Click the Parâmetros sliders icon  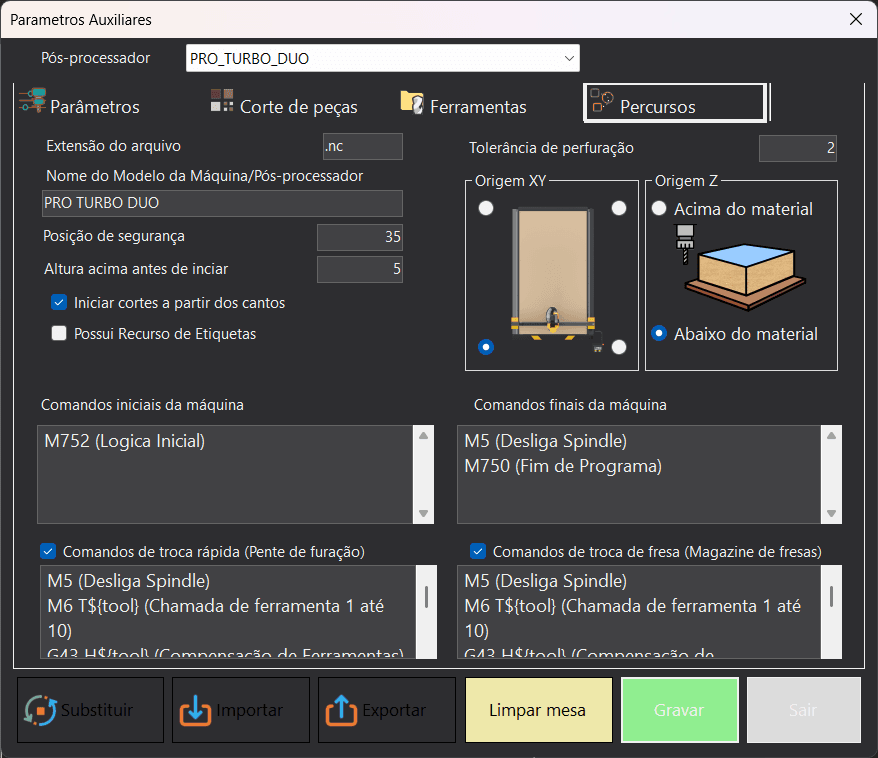32,101
